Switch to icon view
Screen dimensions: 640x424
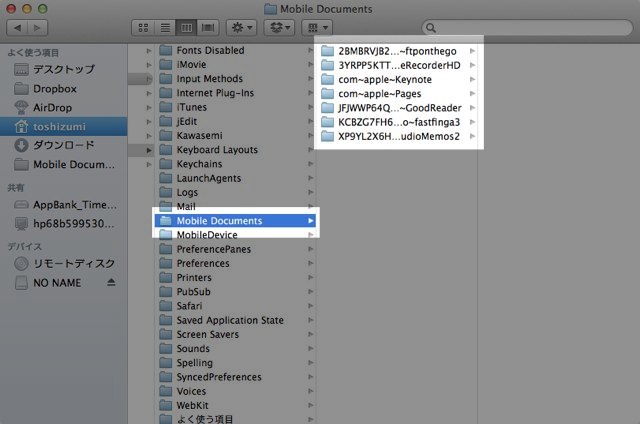pos(143,28)
